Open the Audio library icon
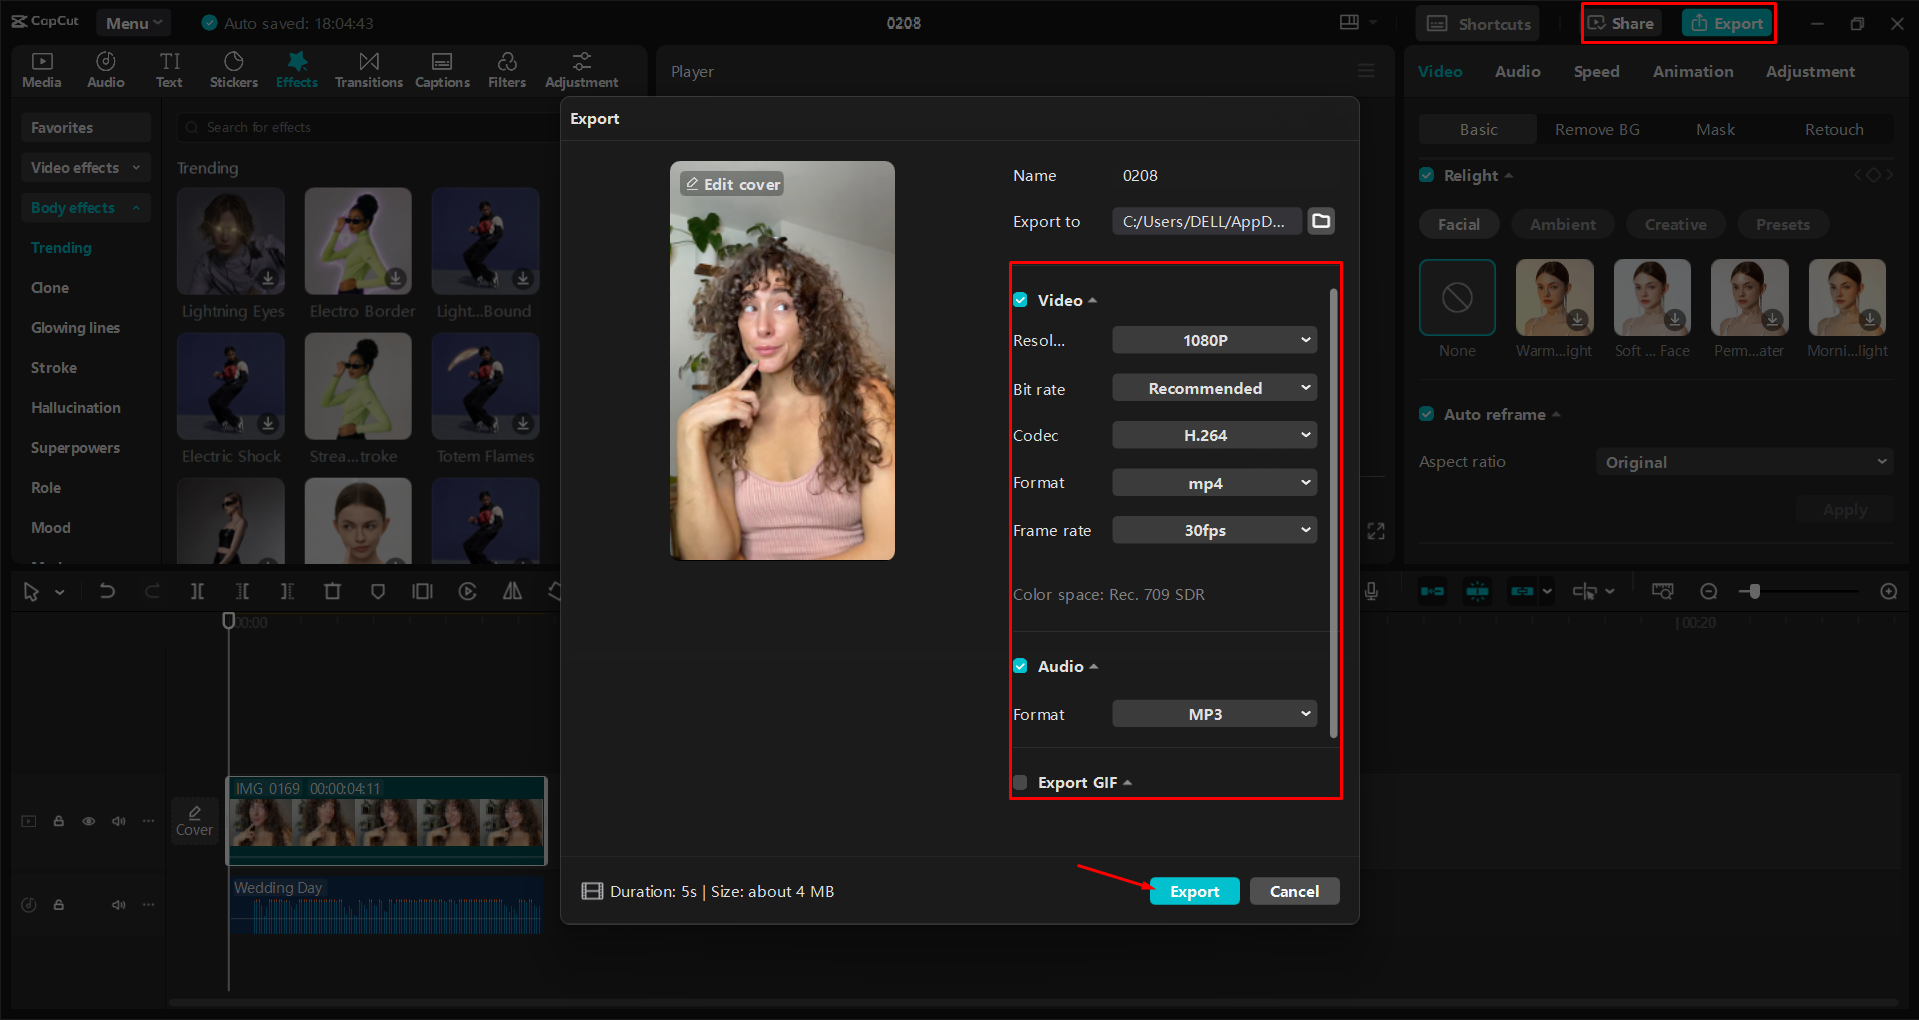 [x=105, y=70]
